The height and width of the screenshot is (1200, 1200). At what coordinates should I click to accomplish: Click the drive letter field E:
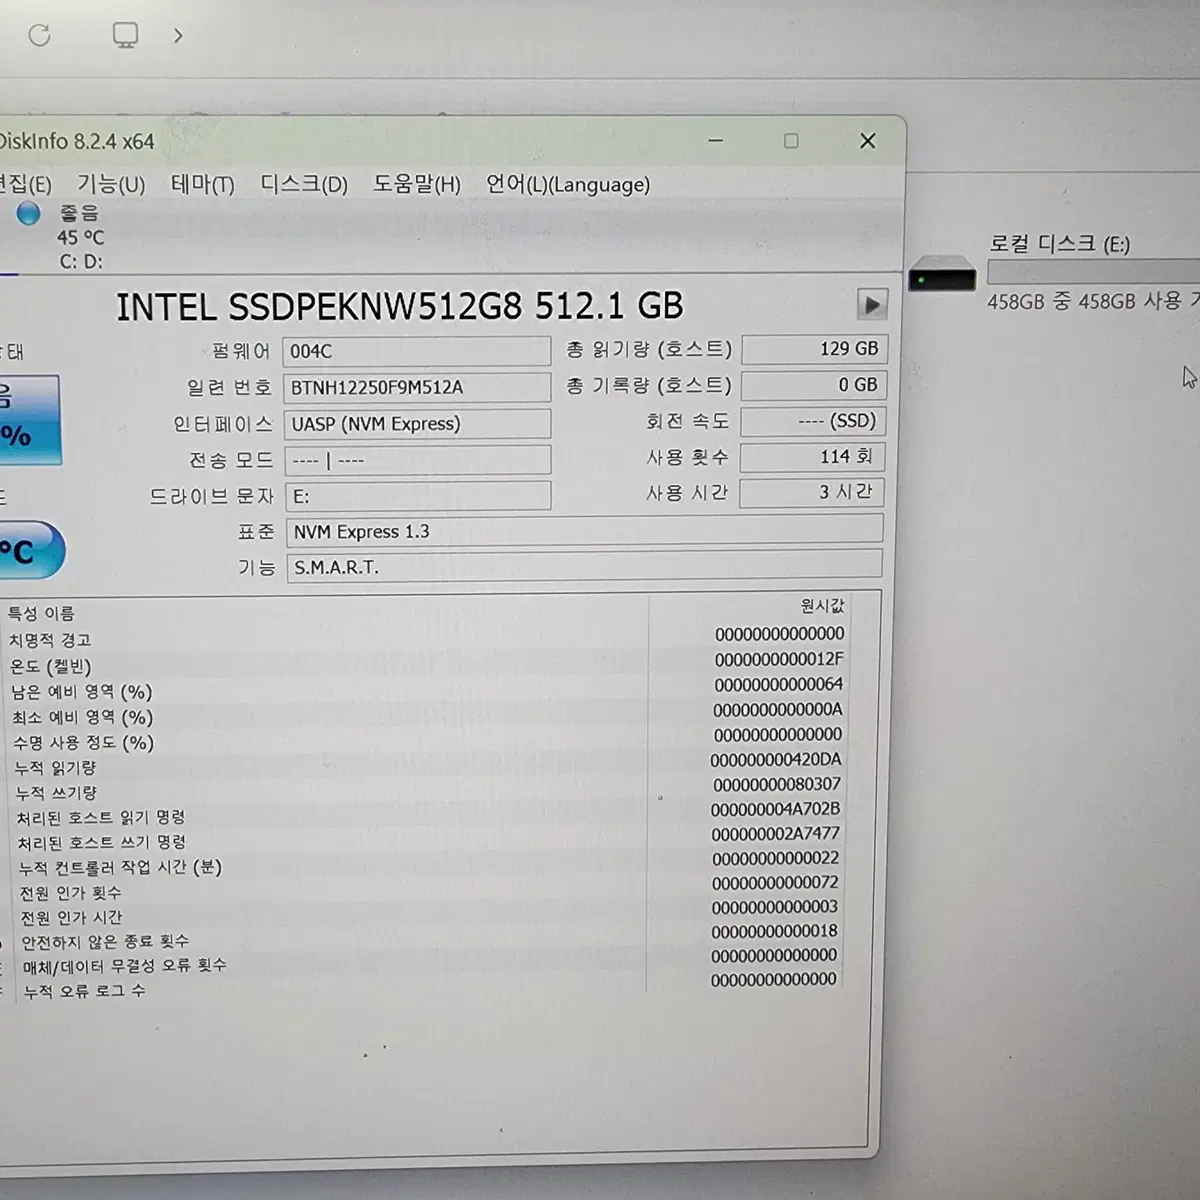[417, 496]
